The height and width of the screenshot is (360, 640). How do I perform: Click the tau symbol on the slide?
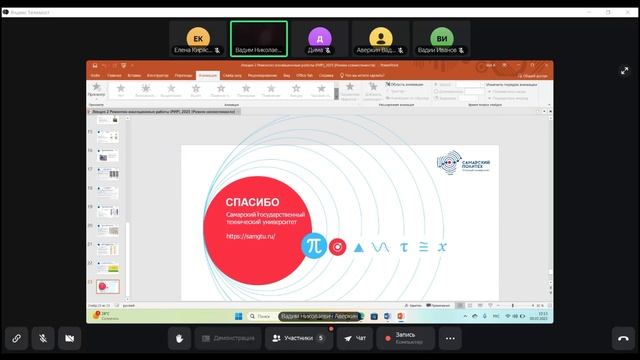(x=404, y=247)
